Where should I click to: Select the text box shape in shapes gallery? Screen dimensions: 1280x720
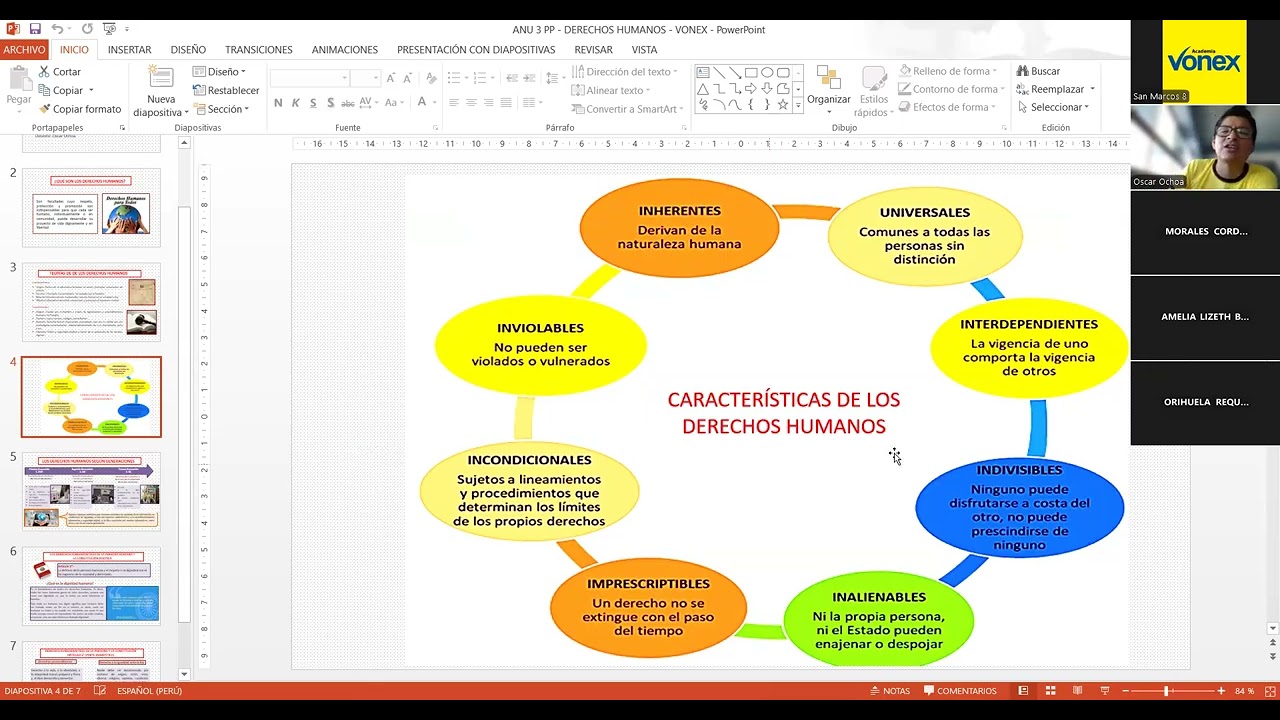pyautogui.click(x=703, y=73)
